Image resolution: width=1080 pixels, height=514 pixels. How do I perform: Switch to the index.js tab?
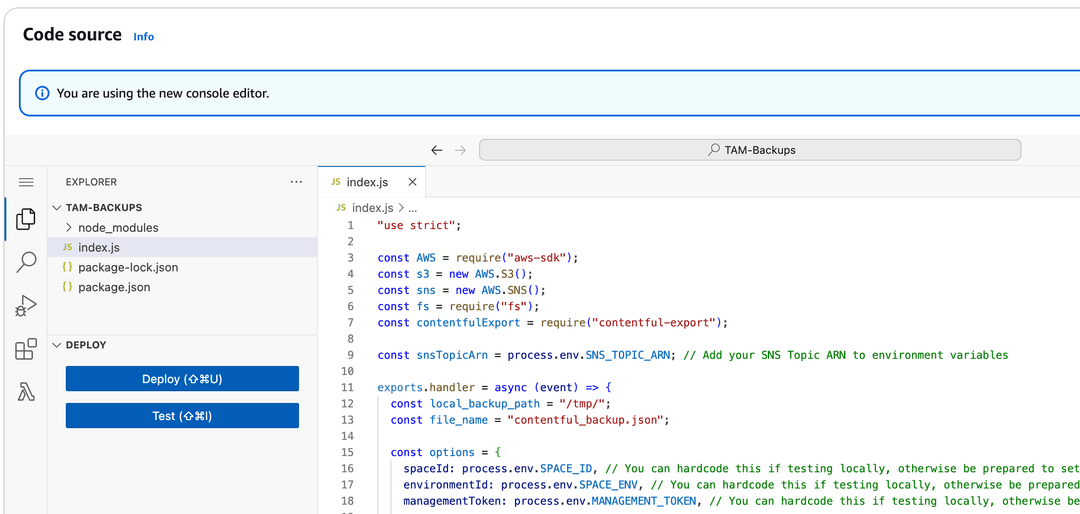coord(366,182)
